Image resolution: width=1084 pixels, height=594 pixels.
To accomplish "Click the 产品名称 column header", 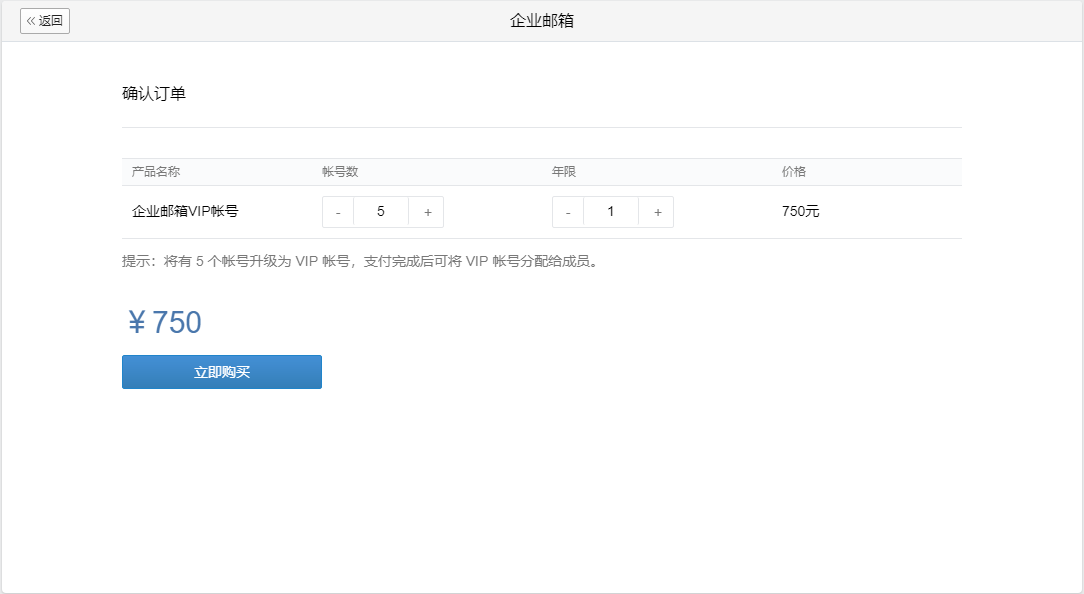I will (156, 171).
